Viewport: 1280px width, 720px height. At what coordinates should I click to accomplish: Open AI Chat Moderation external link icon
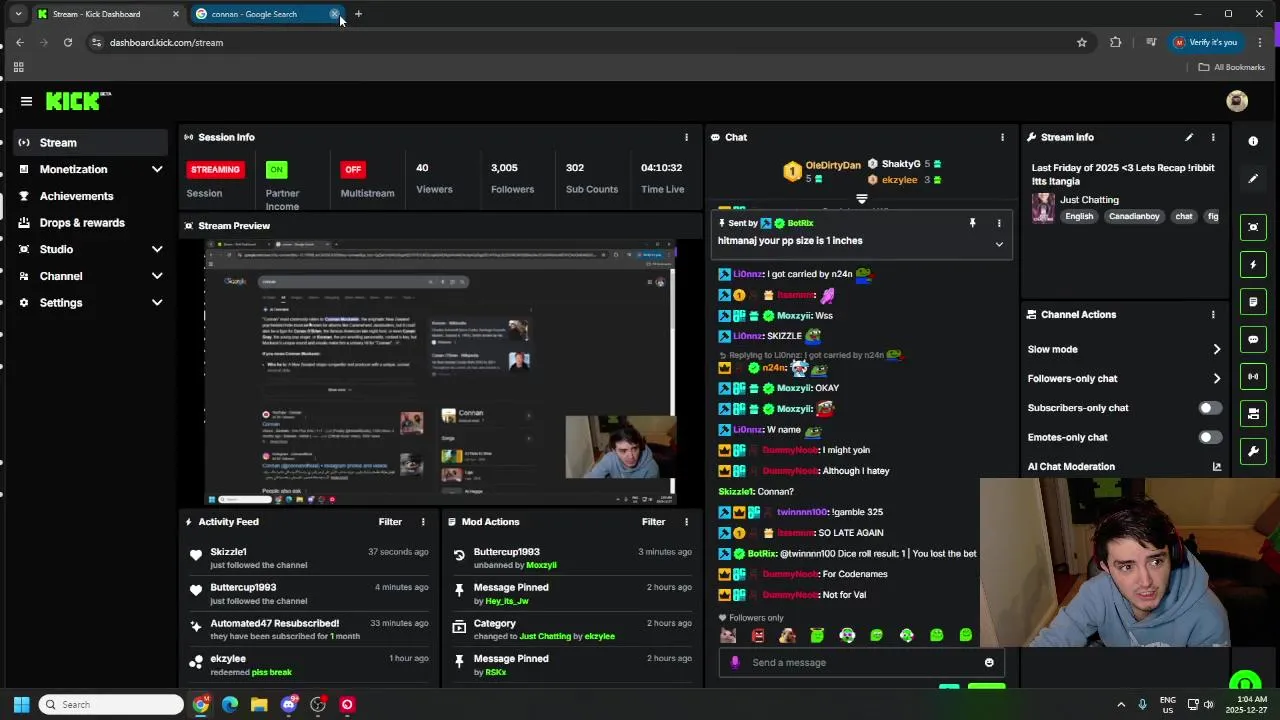[x=1216, y=467]
